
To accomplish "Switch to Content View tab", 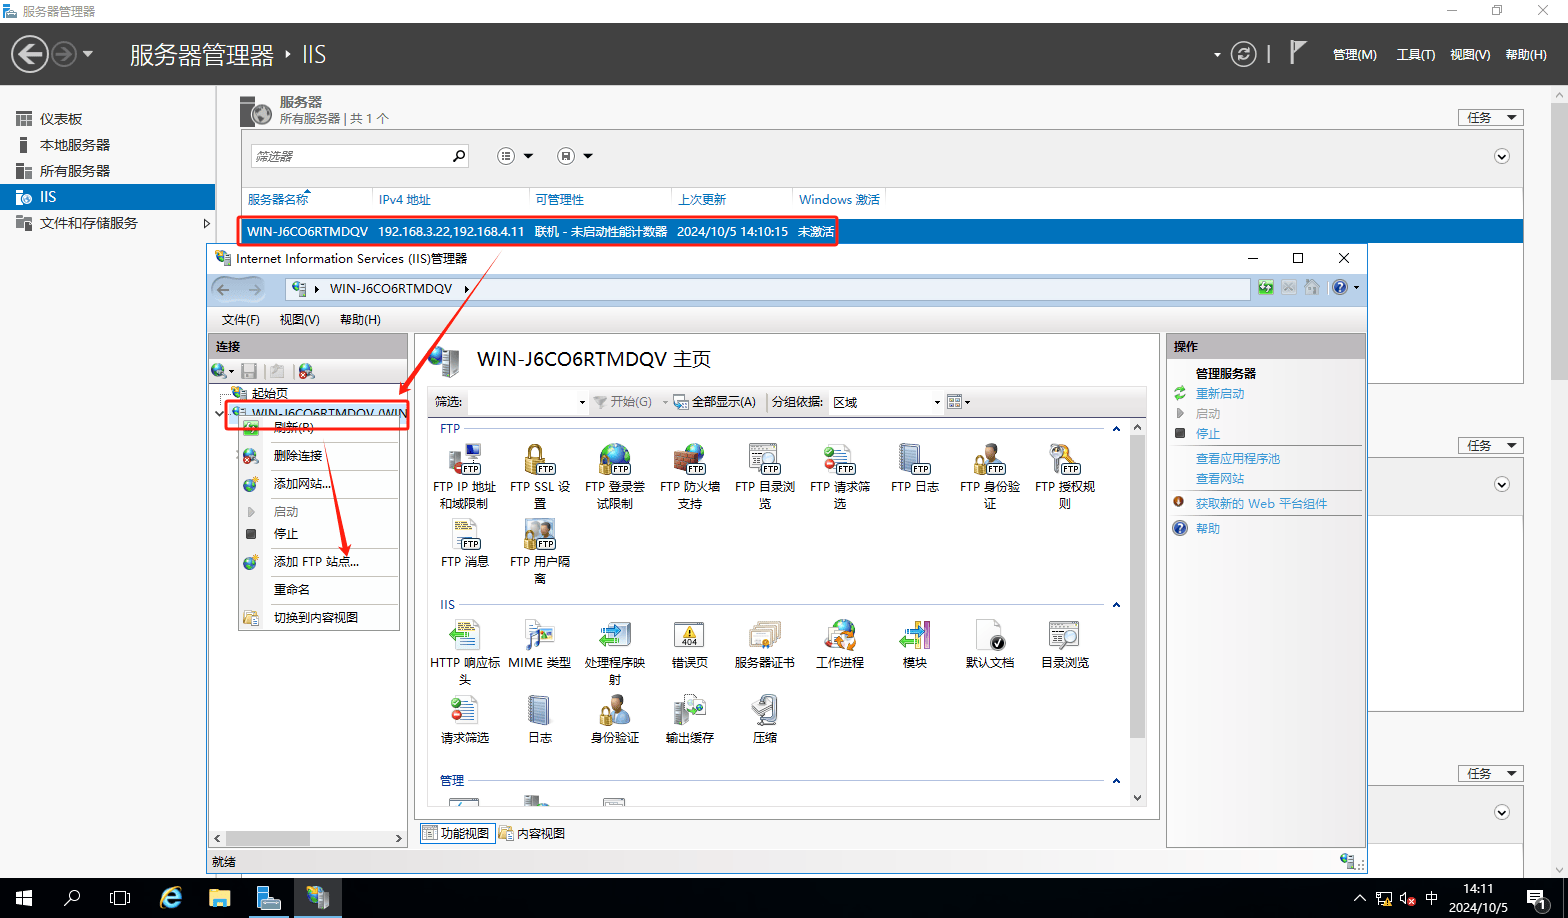I will pos(532,833).
